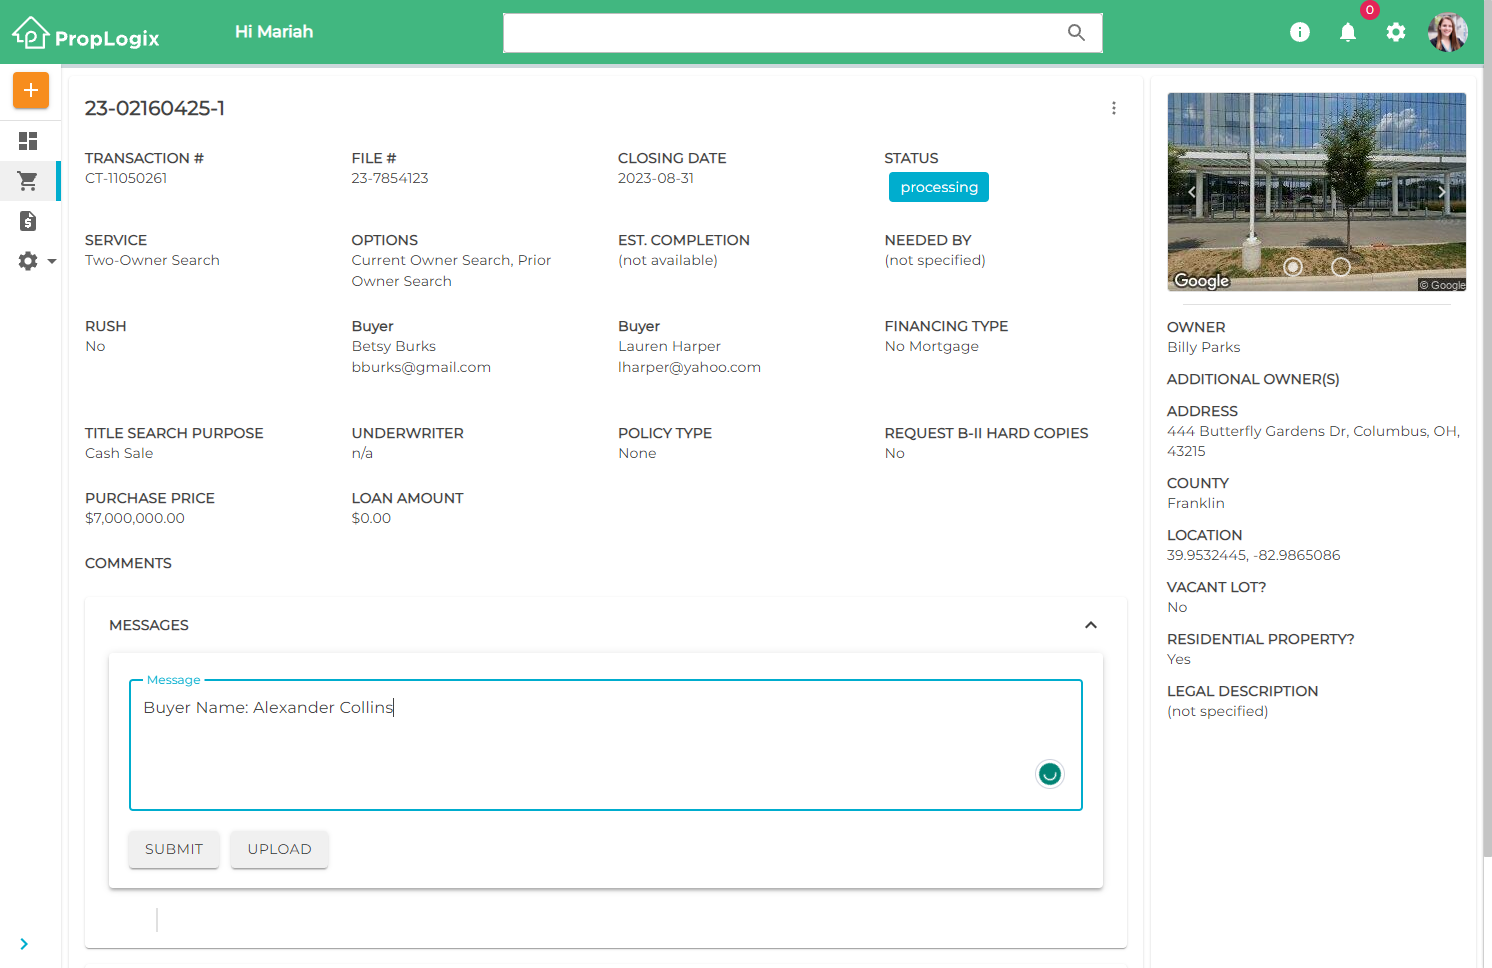This screenshot has width=1492, height=968.
Task: Open notifications bell icon
Action: [x=1348, y=32]
